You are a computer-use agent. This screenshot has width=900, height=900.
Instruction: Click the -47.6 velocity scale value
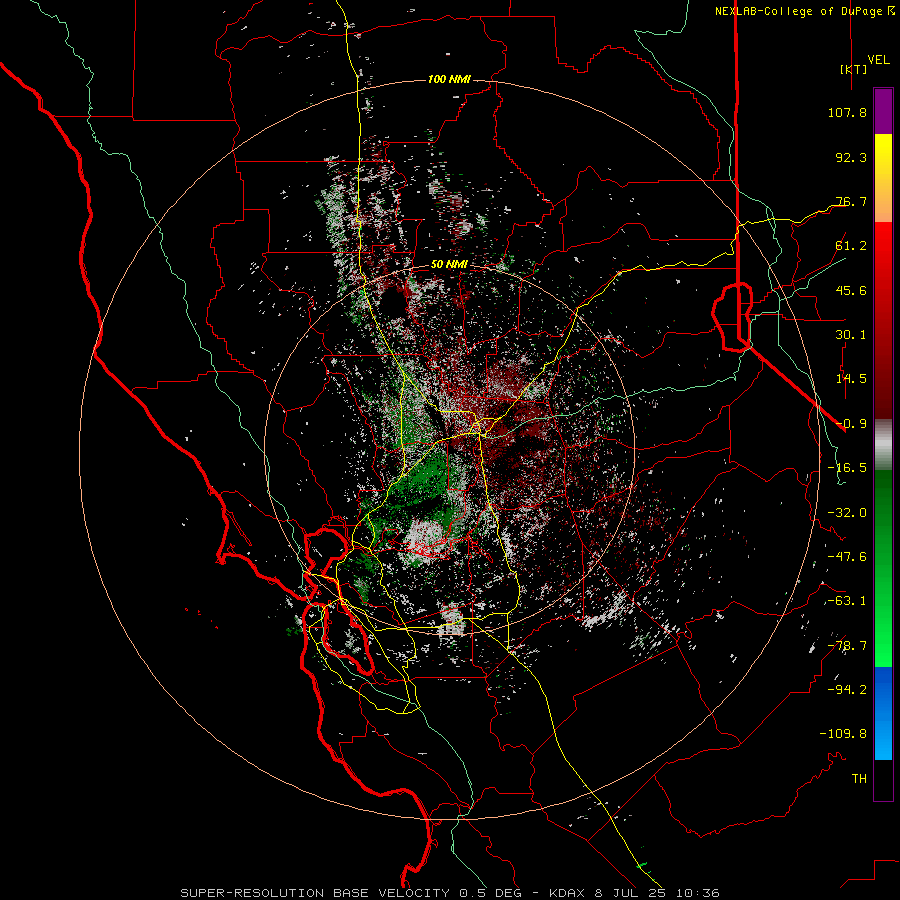[x=847, y=557]
